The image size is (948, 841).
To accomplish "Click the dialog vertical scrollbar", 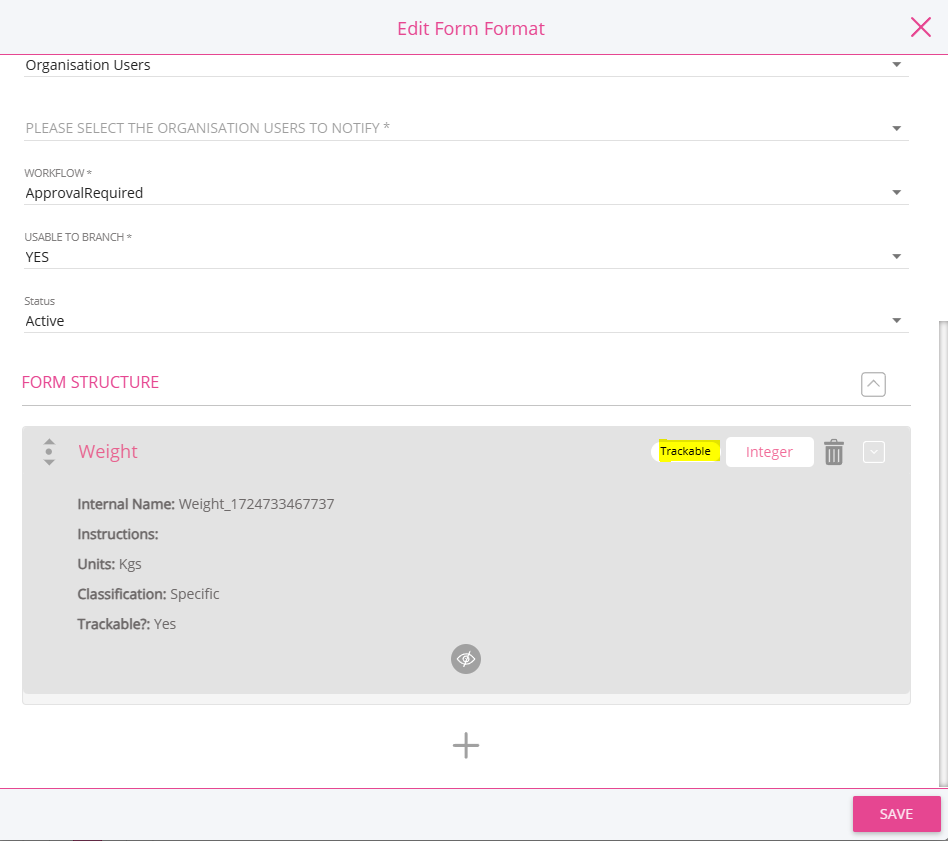I will [943, 553].
